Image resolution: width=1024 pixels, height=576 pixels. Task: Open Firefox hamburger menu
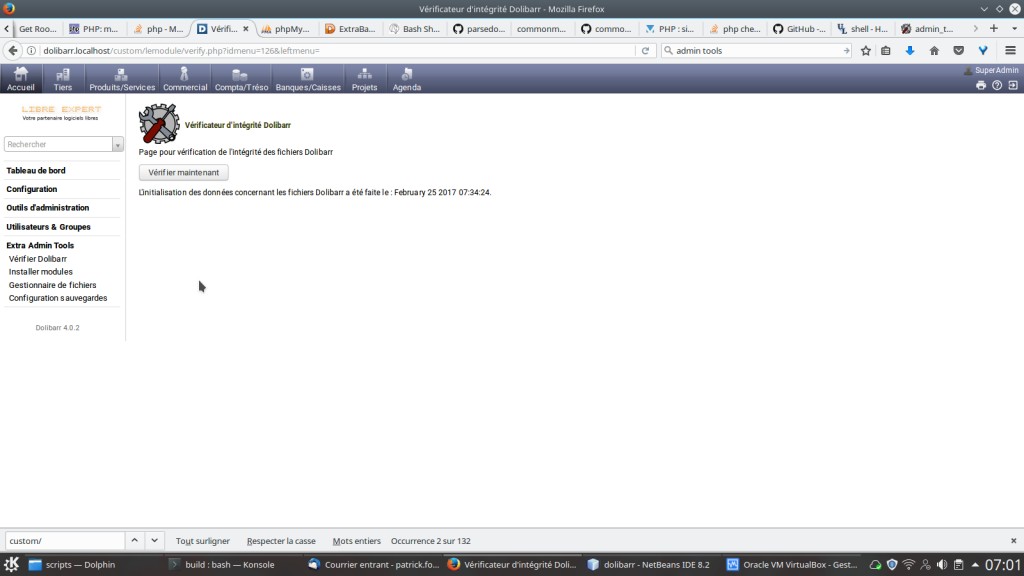1010,50
